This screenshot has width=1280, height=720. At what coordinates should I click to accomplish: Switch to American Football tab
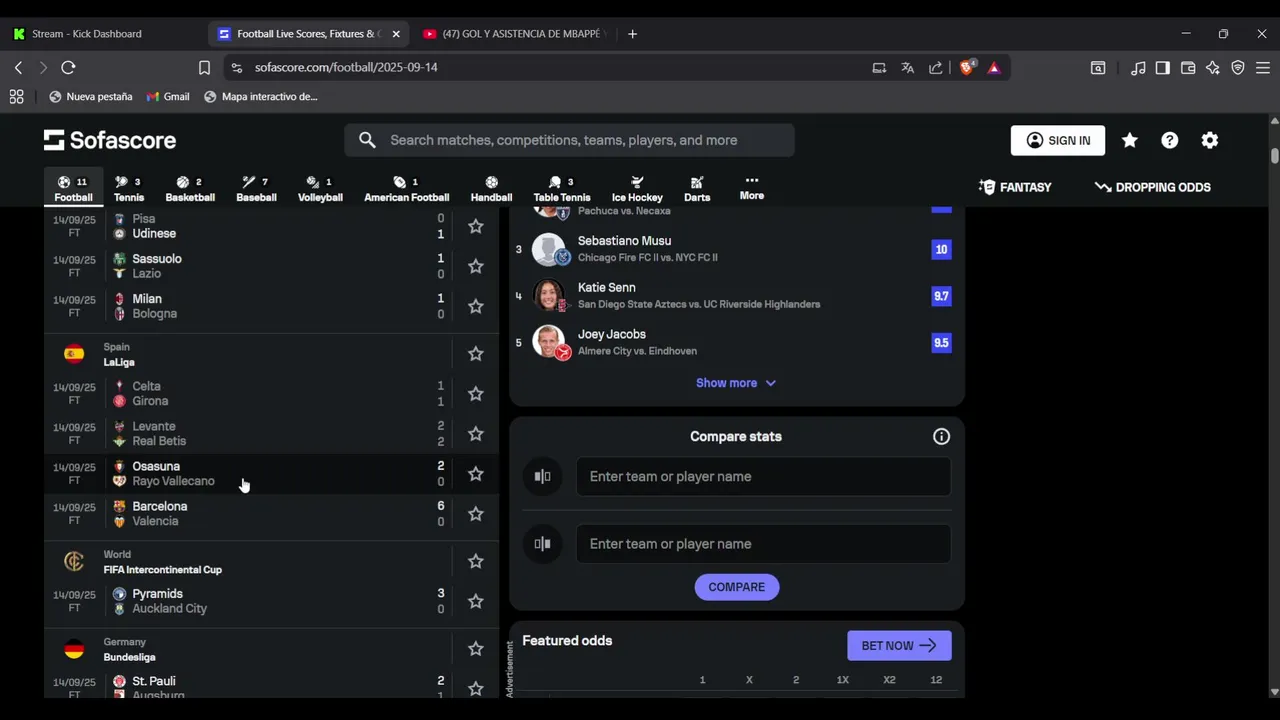[406, 189]
